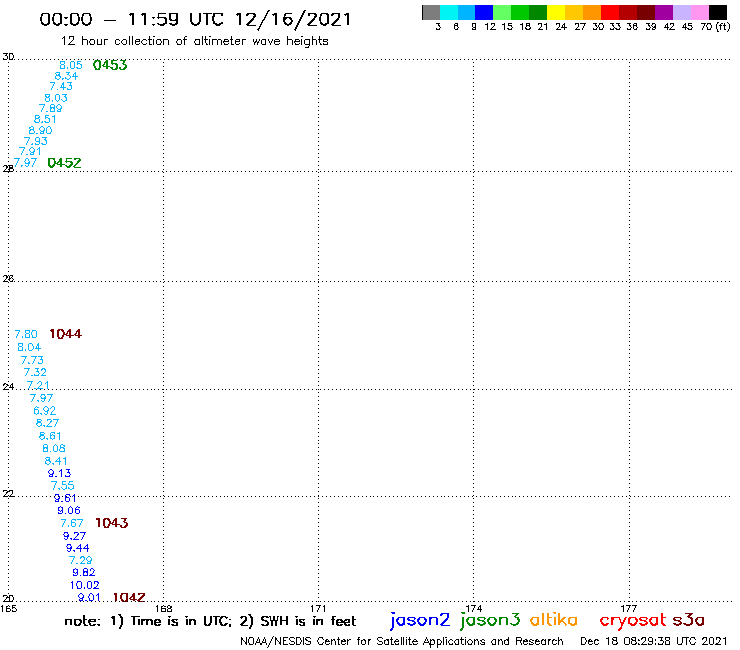Click the wave height value 7.55
The width and height of the screenshot is (740, 650).
coord(62,486)
